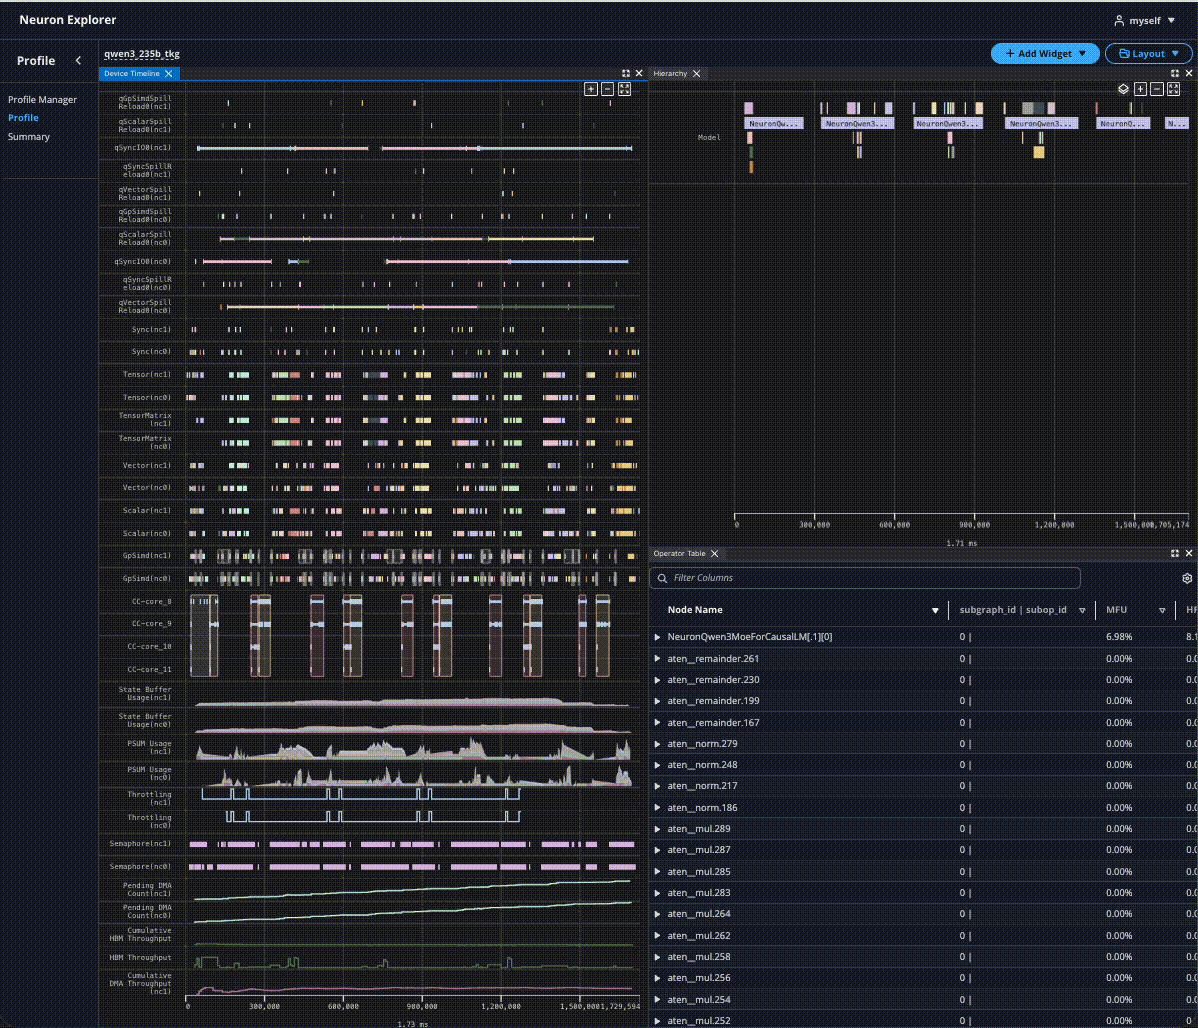Open the Operator Table column settings gear
The width and height of the screenshot is (1198, 1028).
tap(1187, 578)
